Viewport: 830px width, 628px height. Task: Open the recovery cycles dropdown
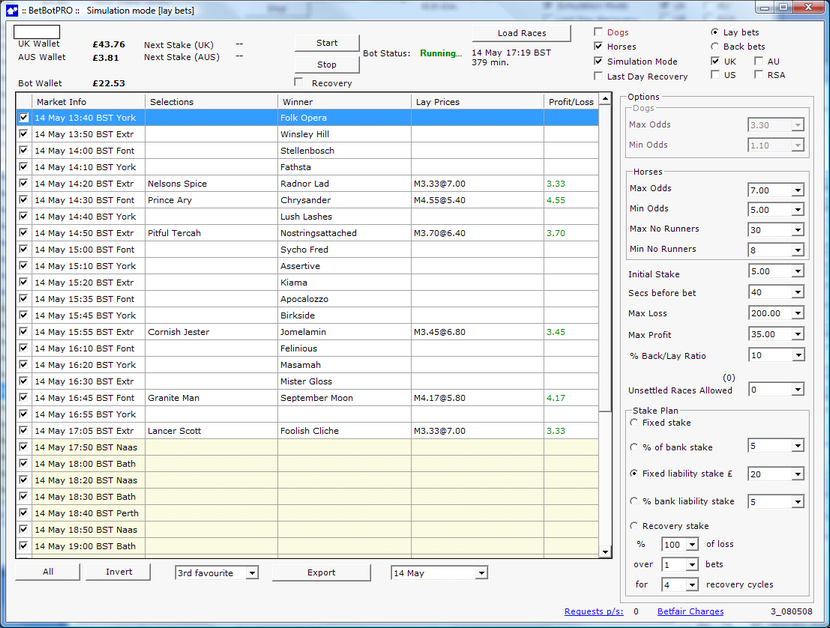point(692,585)
